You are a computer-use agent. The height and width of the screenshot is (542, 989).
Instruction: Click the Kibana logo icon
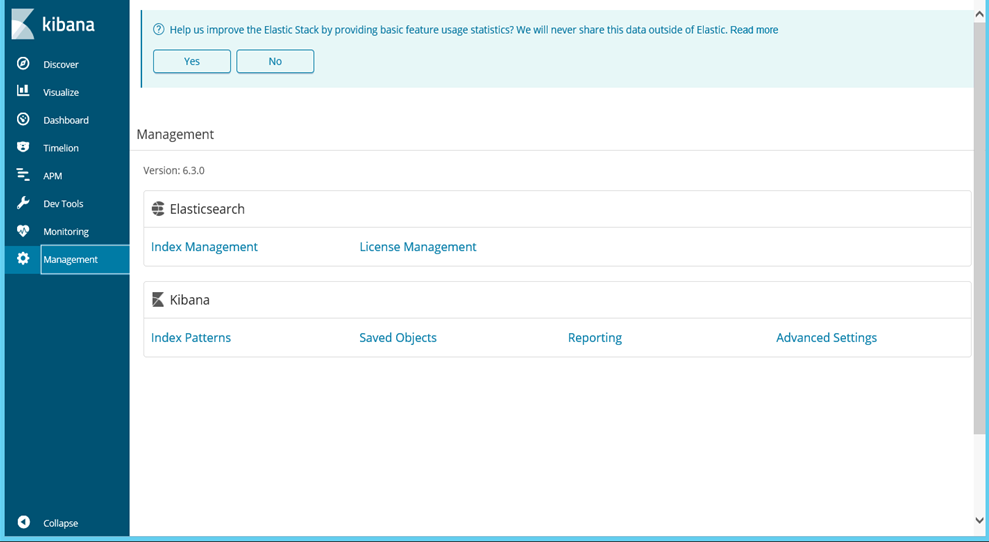23,24
